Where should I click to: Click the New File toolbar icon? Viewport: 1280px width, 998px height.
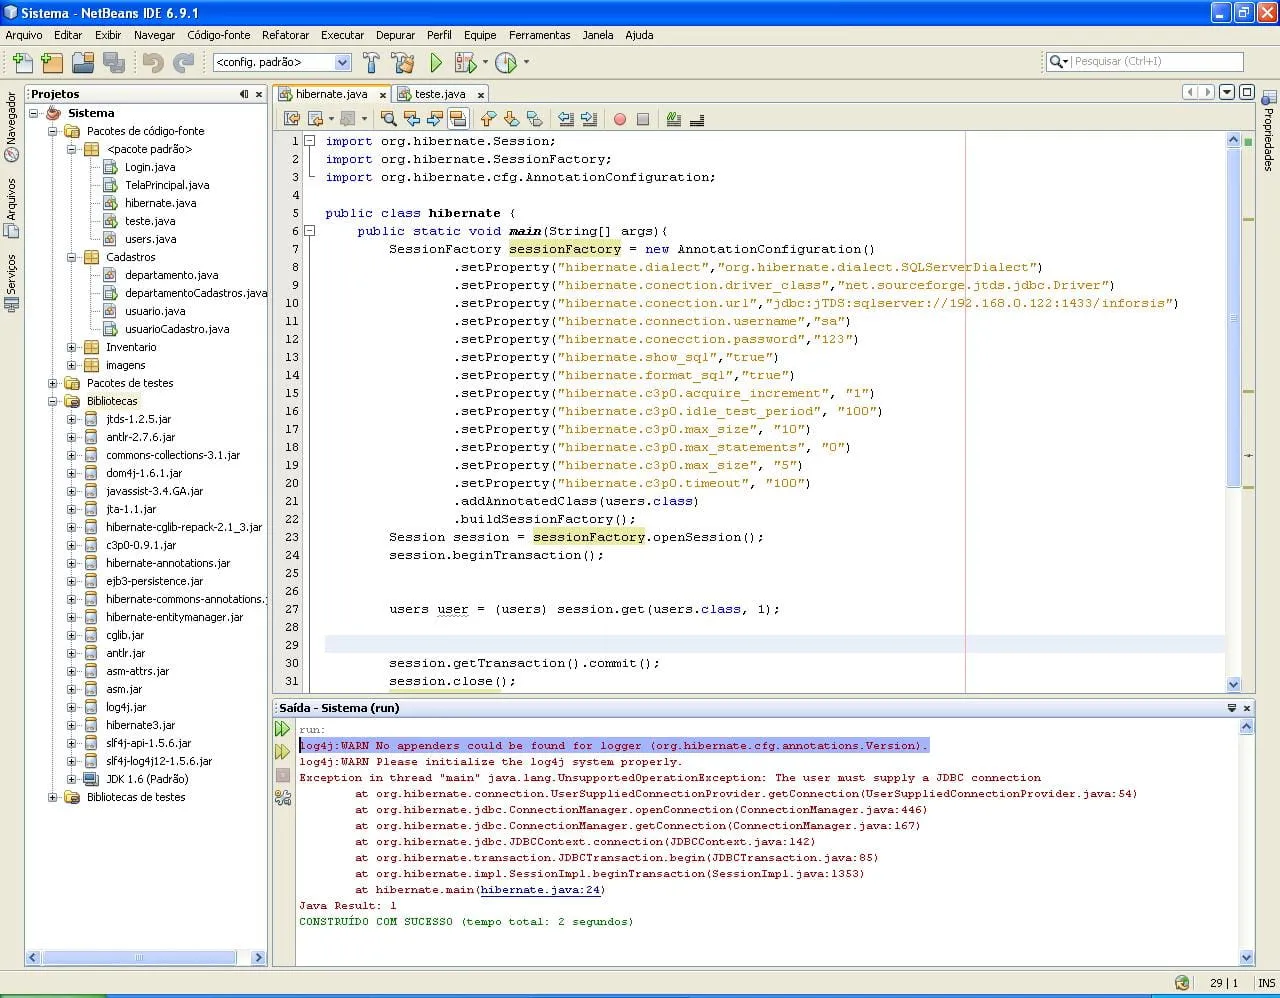[22, 63]
